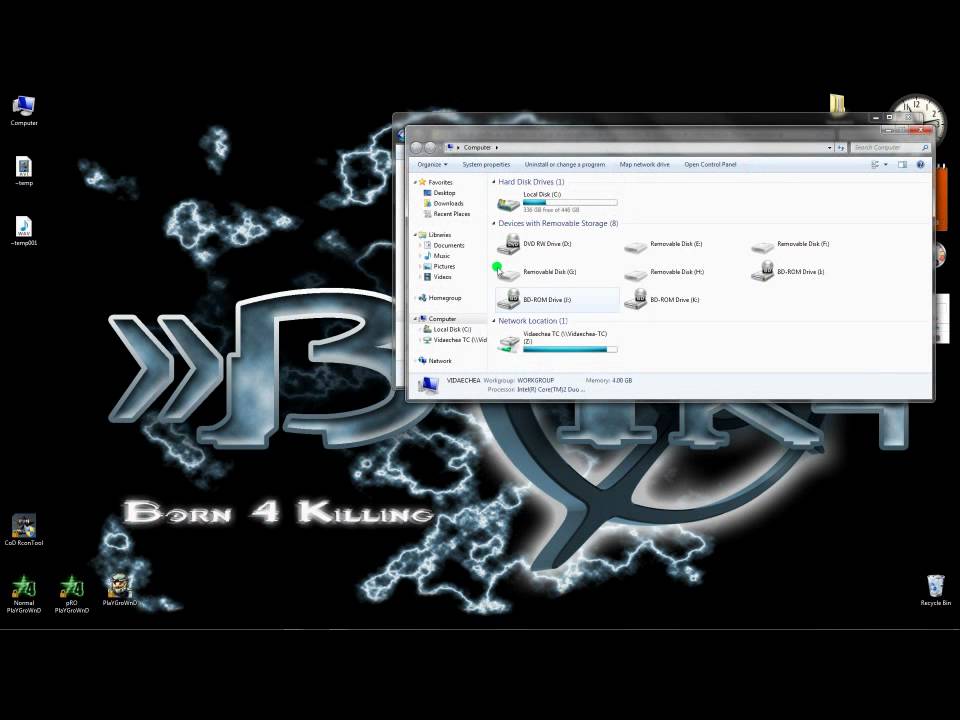
Task: Click the Computer breadcrumb in address bar
Action: (x=477, y=148)
